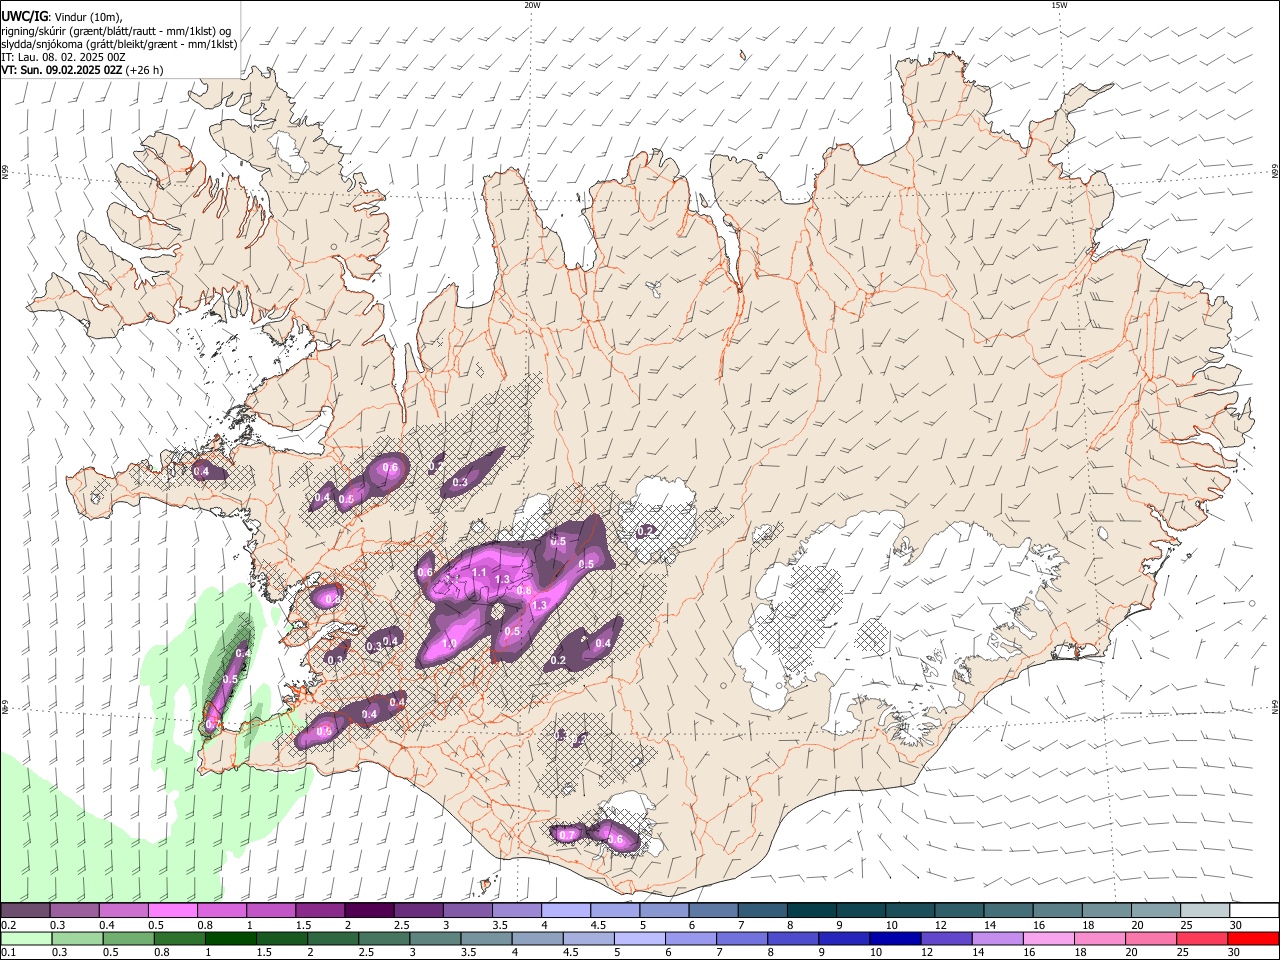Pick the upper snow scale swatch starting at 0.5
This screenshot has width=1280, height=960.
point(172,911)
